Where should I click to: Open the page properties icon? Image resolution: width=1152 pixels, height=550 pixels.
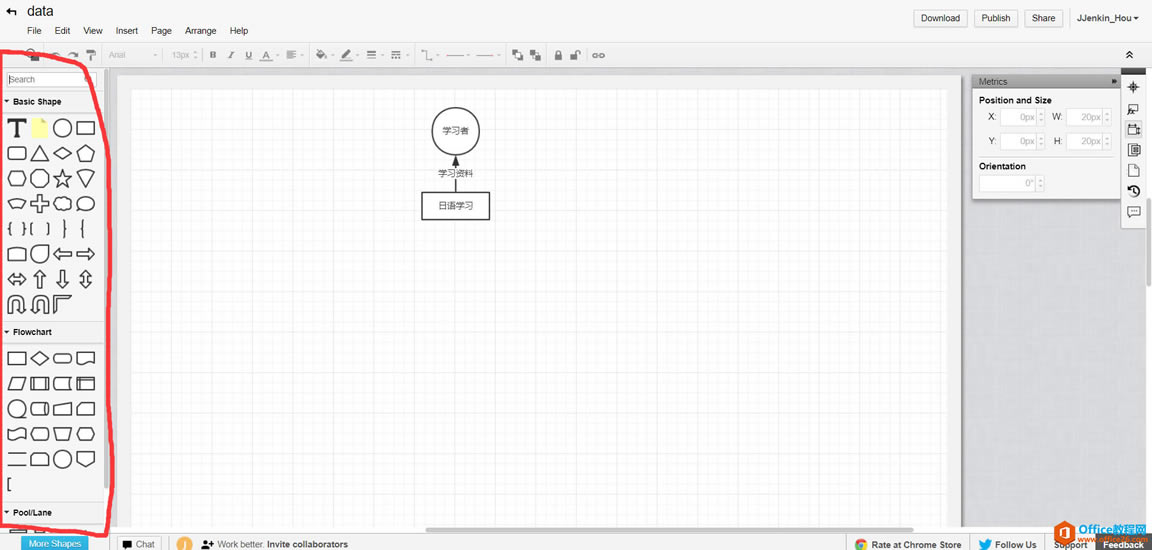pos(1134,170)
